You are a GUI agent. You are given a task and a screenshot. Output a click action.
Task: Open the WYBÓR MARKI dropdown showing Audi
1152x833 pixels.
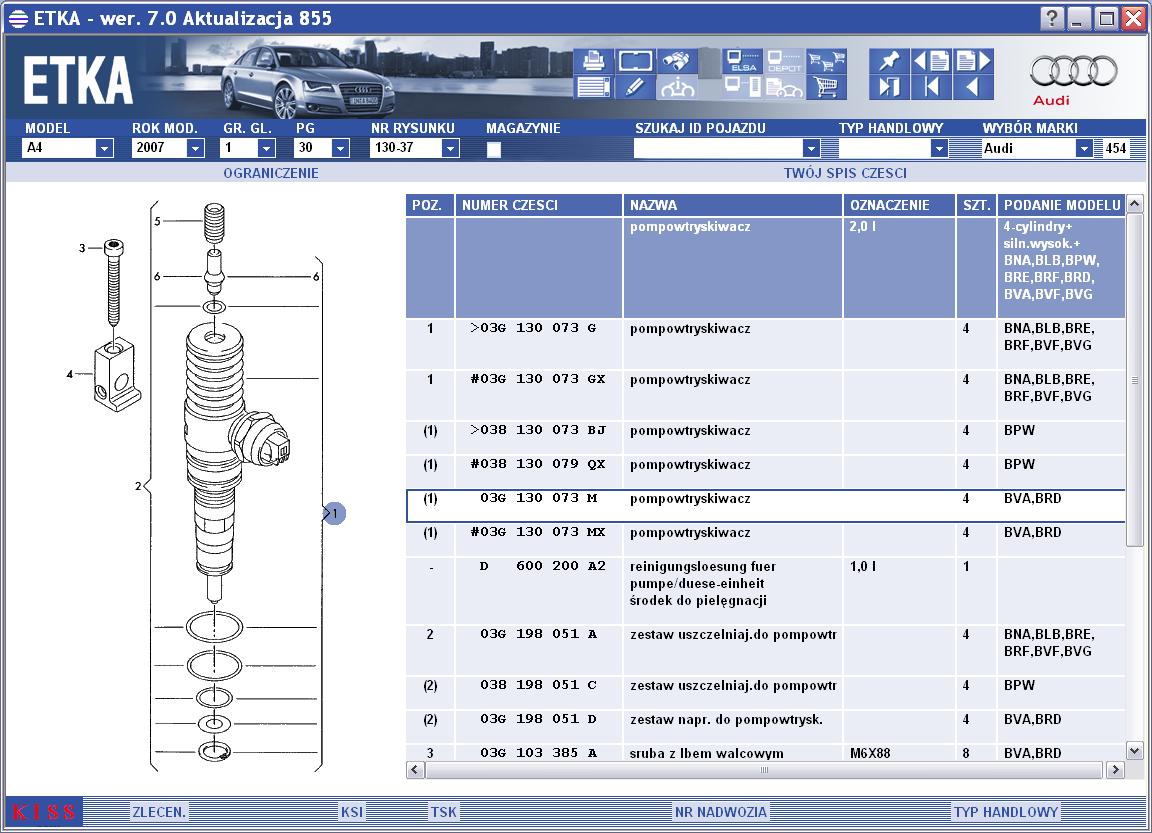click(x=1084, y=148)
